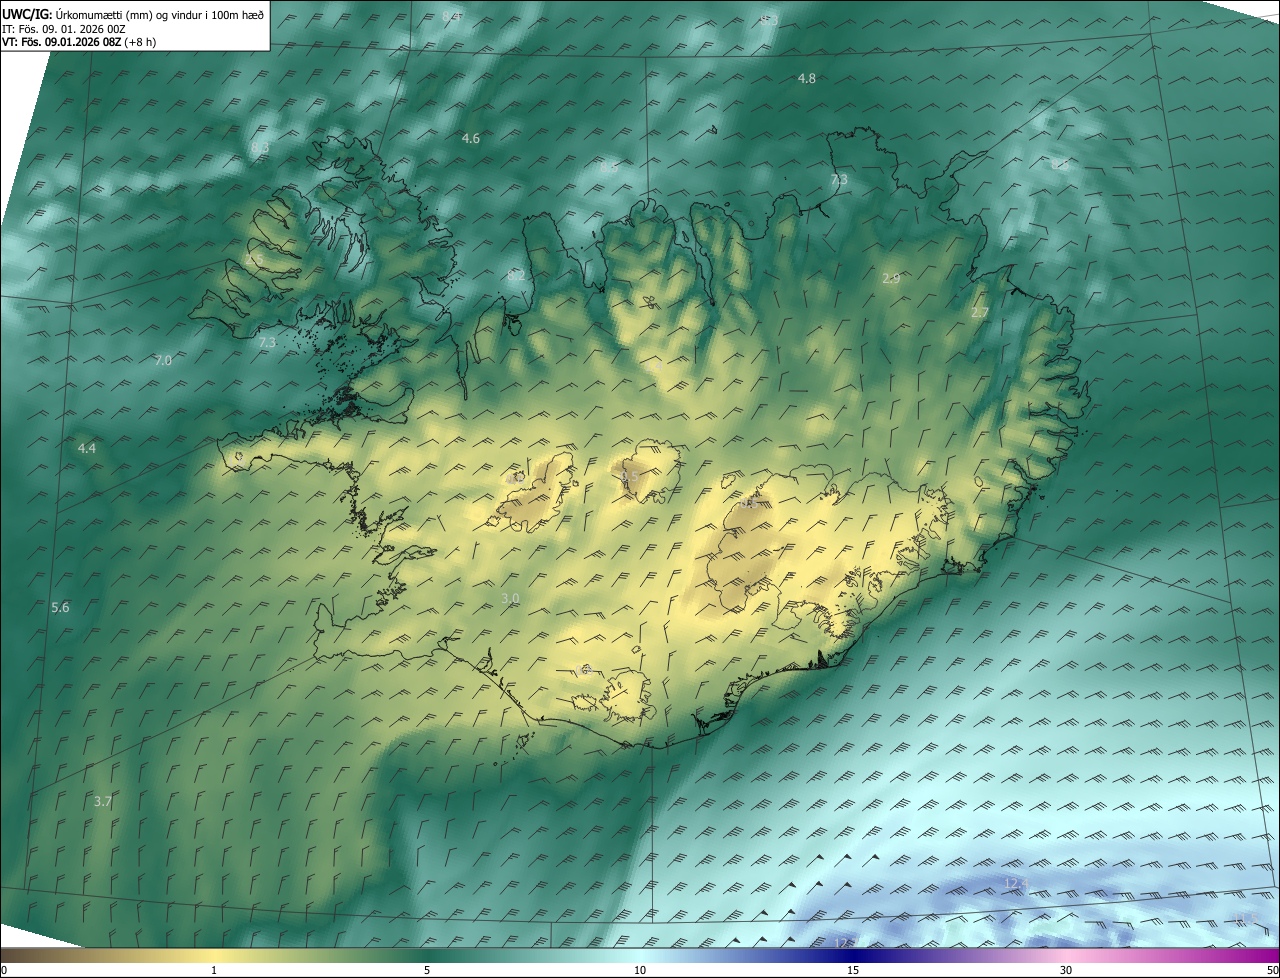
Task: Click the 7.0 value label on the map
Action: pyautogui.click(x=163, y=360)
